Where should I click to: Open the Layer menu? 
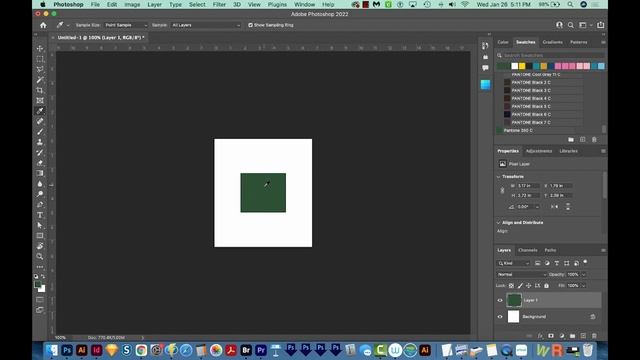[154, 4]
